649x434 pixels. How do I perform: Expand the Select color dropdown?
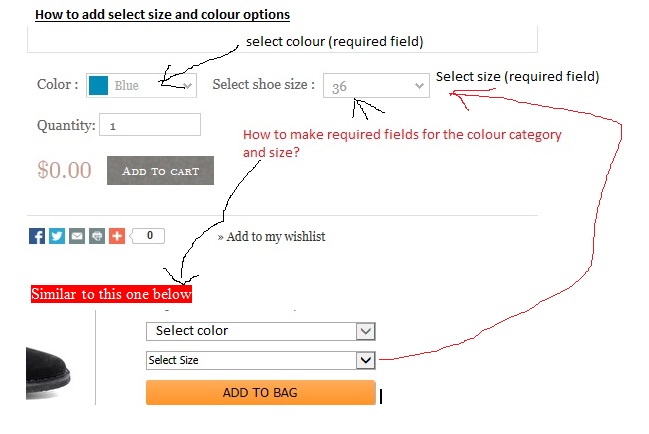pos(260,331)
